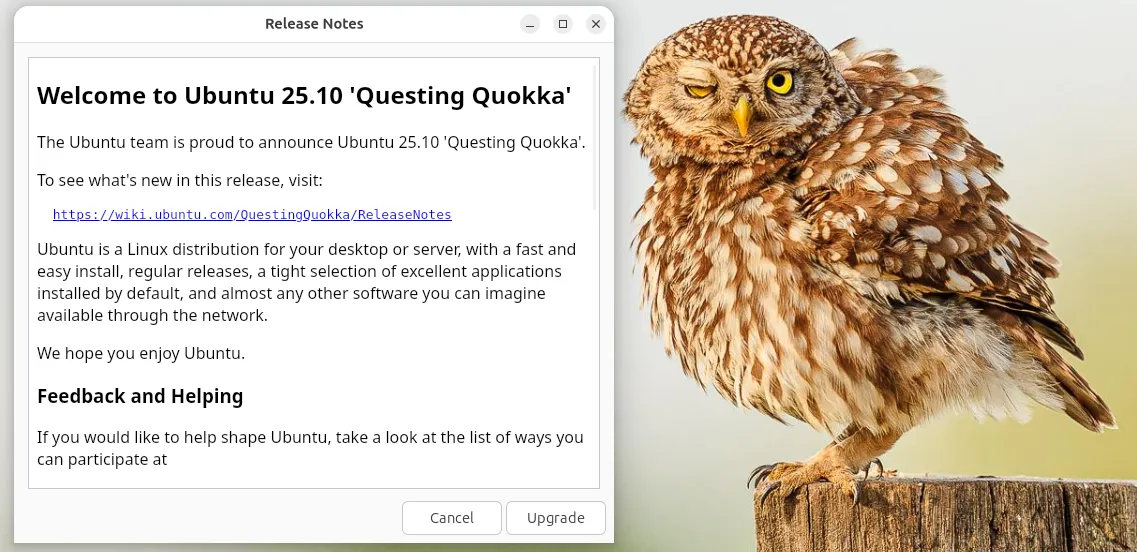Image resolution: width=1137 pixels, height=552 pixels.
Task: Click the owl's talons on the post
Action: tap(805, 479)
